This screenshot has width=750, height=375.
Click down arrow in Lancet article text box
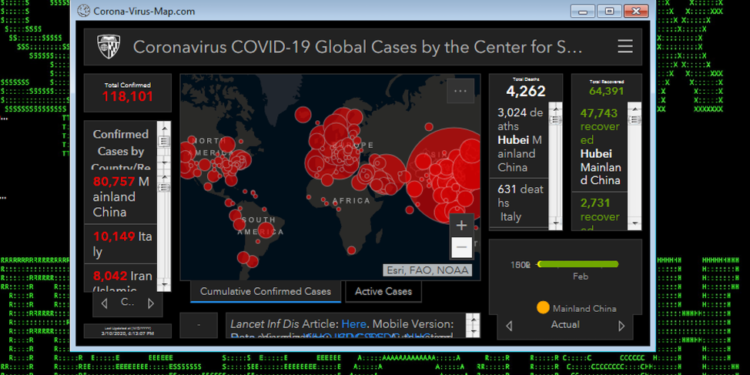(473, 331)
